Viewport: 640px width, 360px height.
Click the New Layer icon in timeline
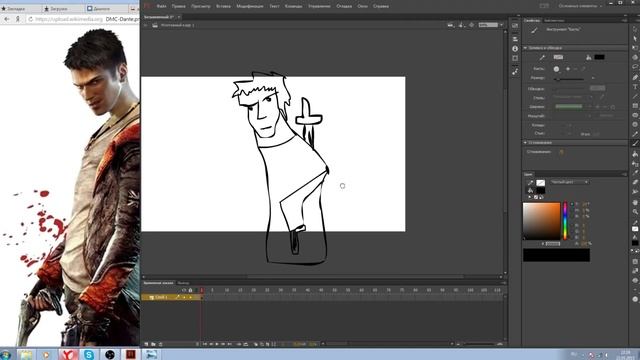[146, 344]
